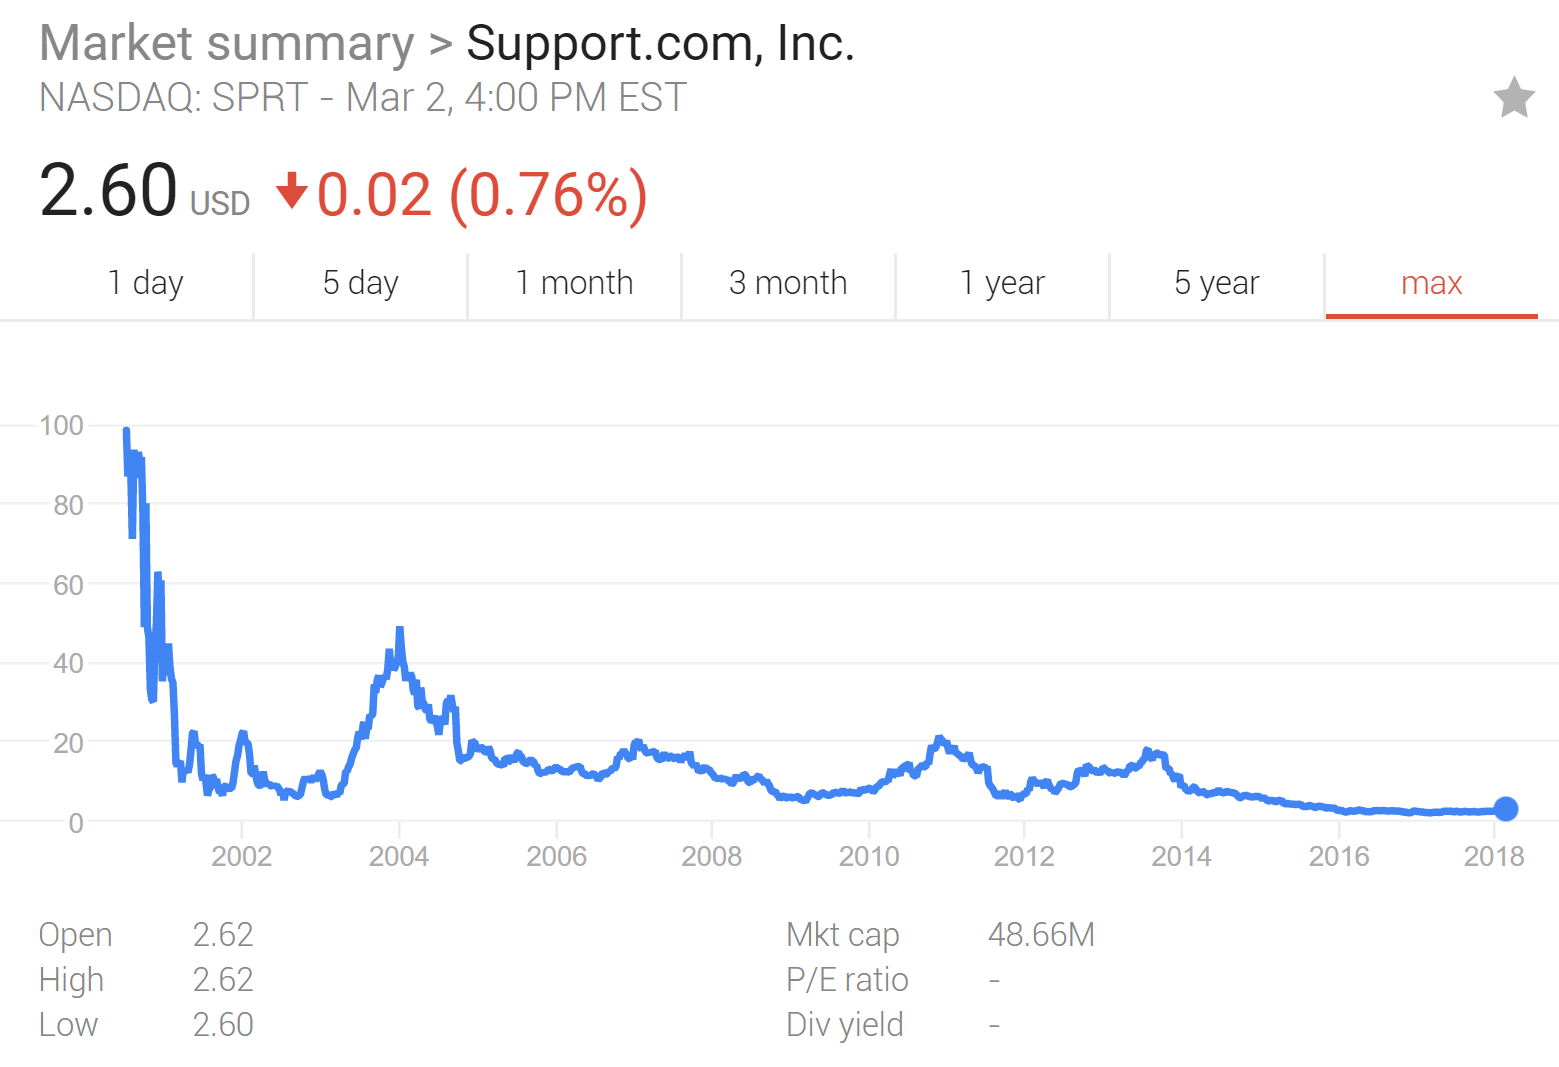Click the 2016 year axis label
The image size is (1559, 1067).
(x=1339, y=856)
